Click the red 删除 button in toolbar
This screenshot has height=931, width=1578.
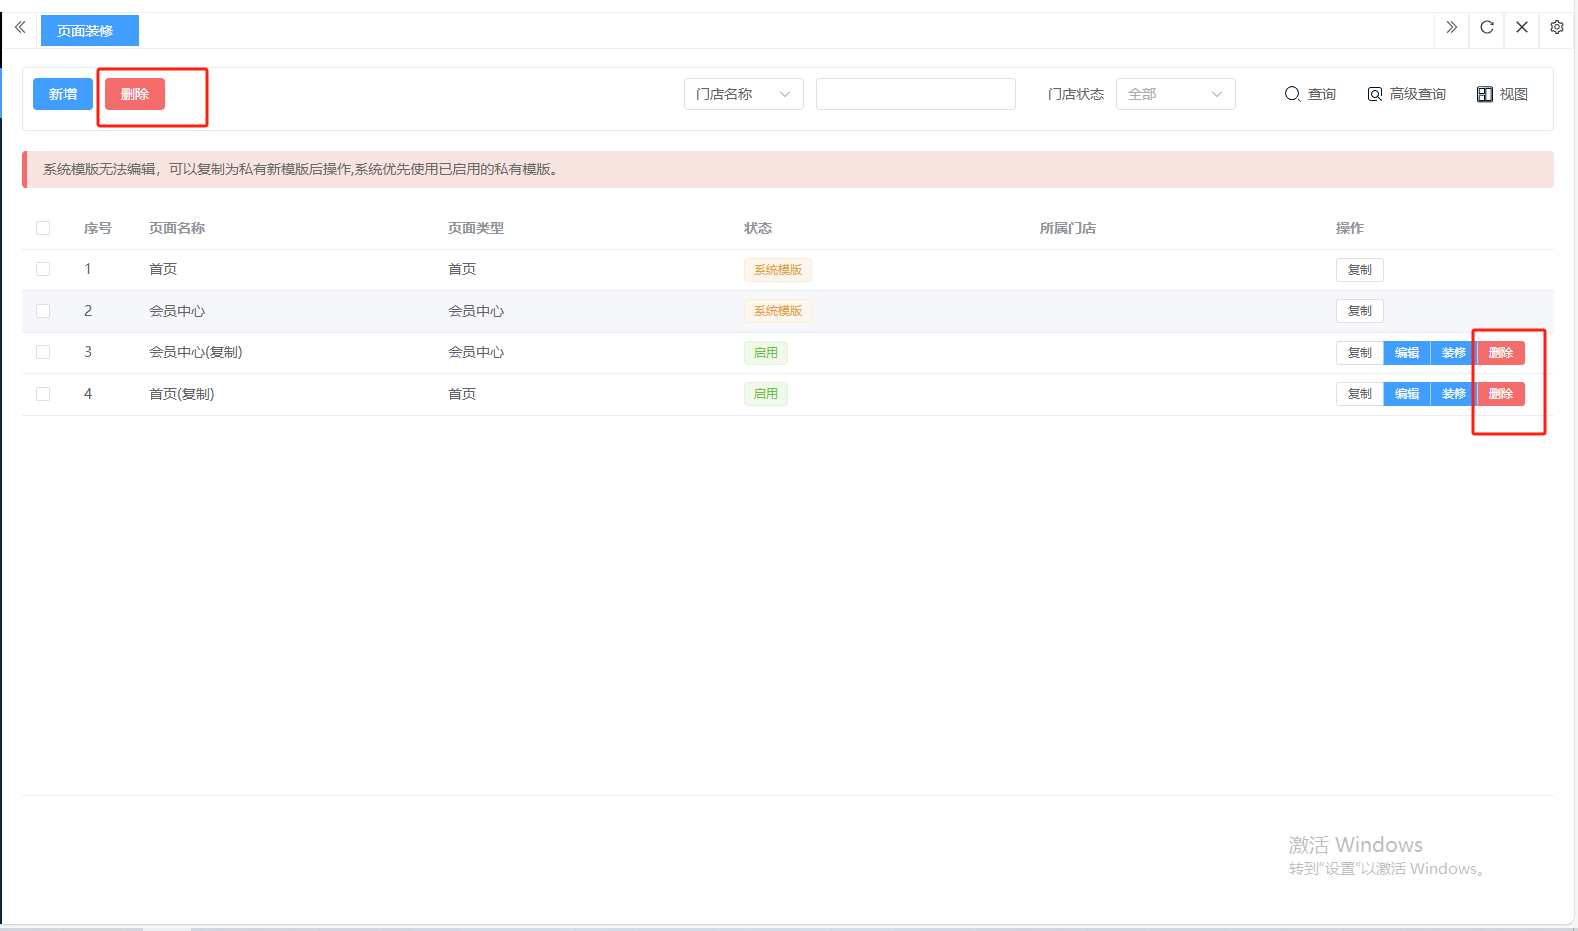(x=135, y=94)
